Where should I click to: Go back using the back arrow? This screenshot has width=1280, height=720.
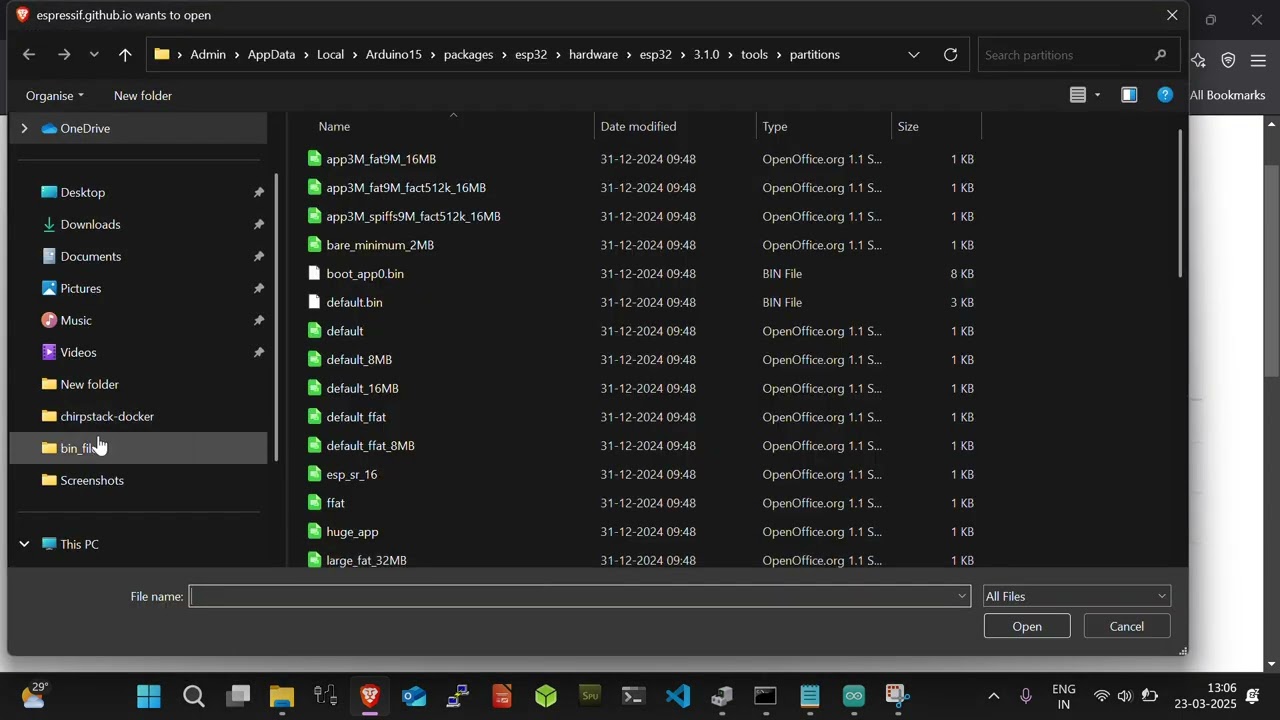29,55
